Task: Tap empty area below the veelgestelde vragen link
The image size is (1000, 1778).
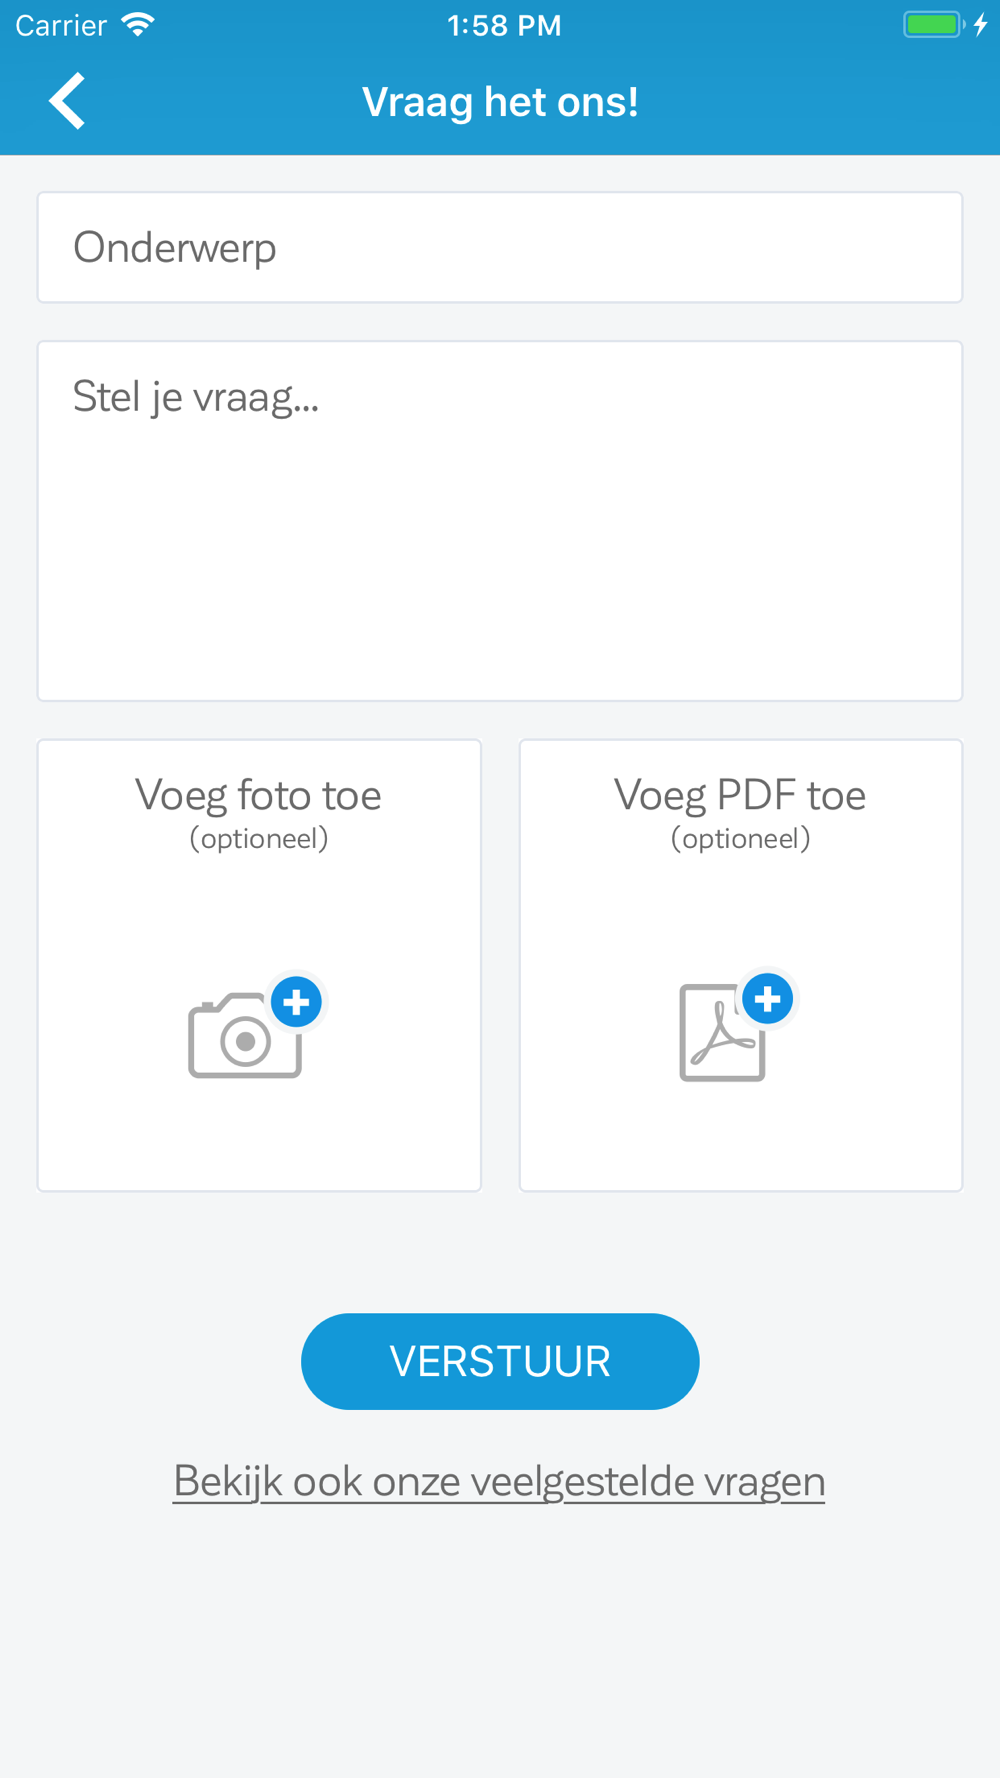Action: pos(500,1650)
